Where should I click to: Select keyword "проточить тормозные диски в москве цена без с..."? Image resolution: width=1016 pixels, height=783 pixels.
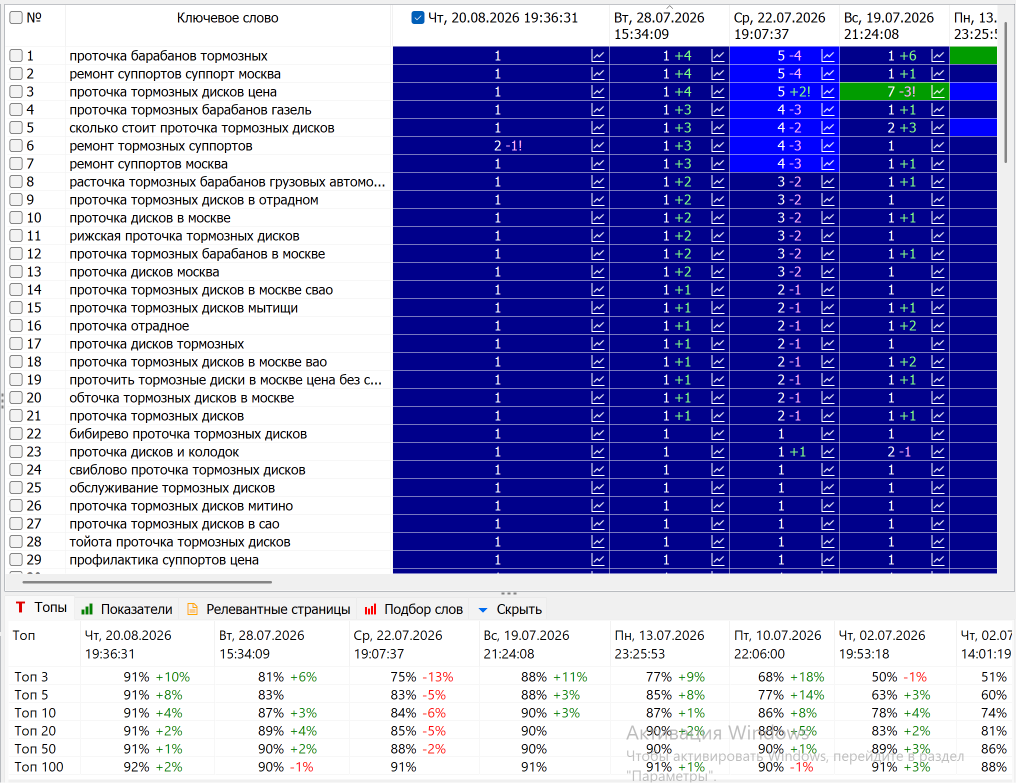click(225, 380)
